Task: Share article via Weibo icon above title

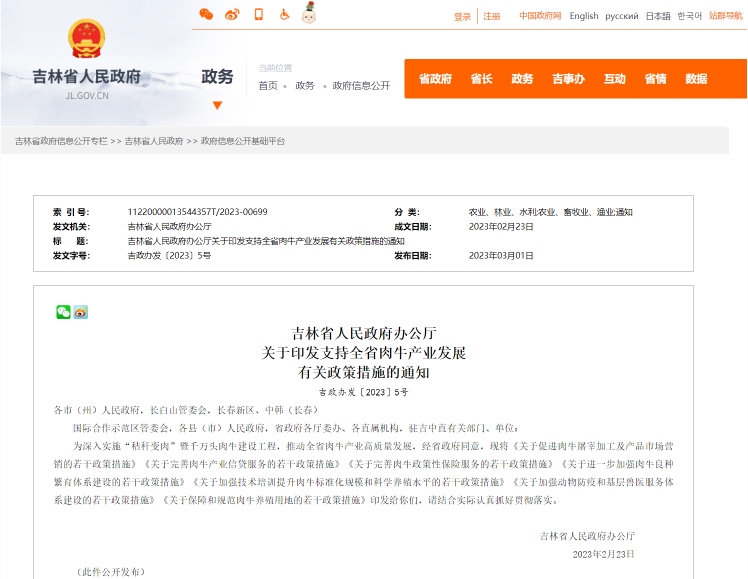Action: click(x=81, y=312)
